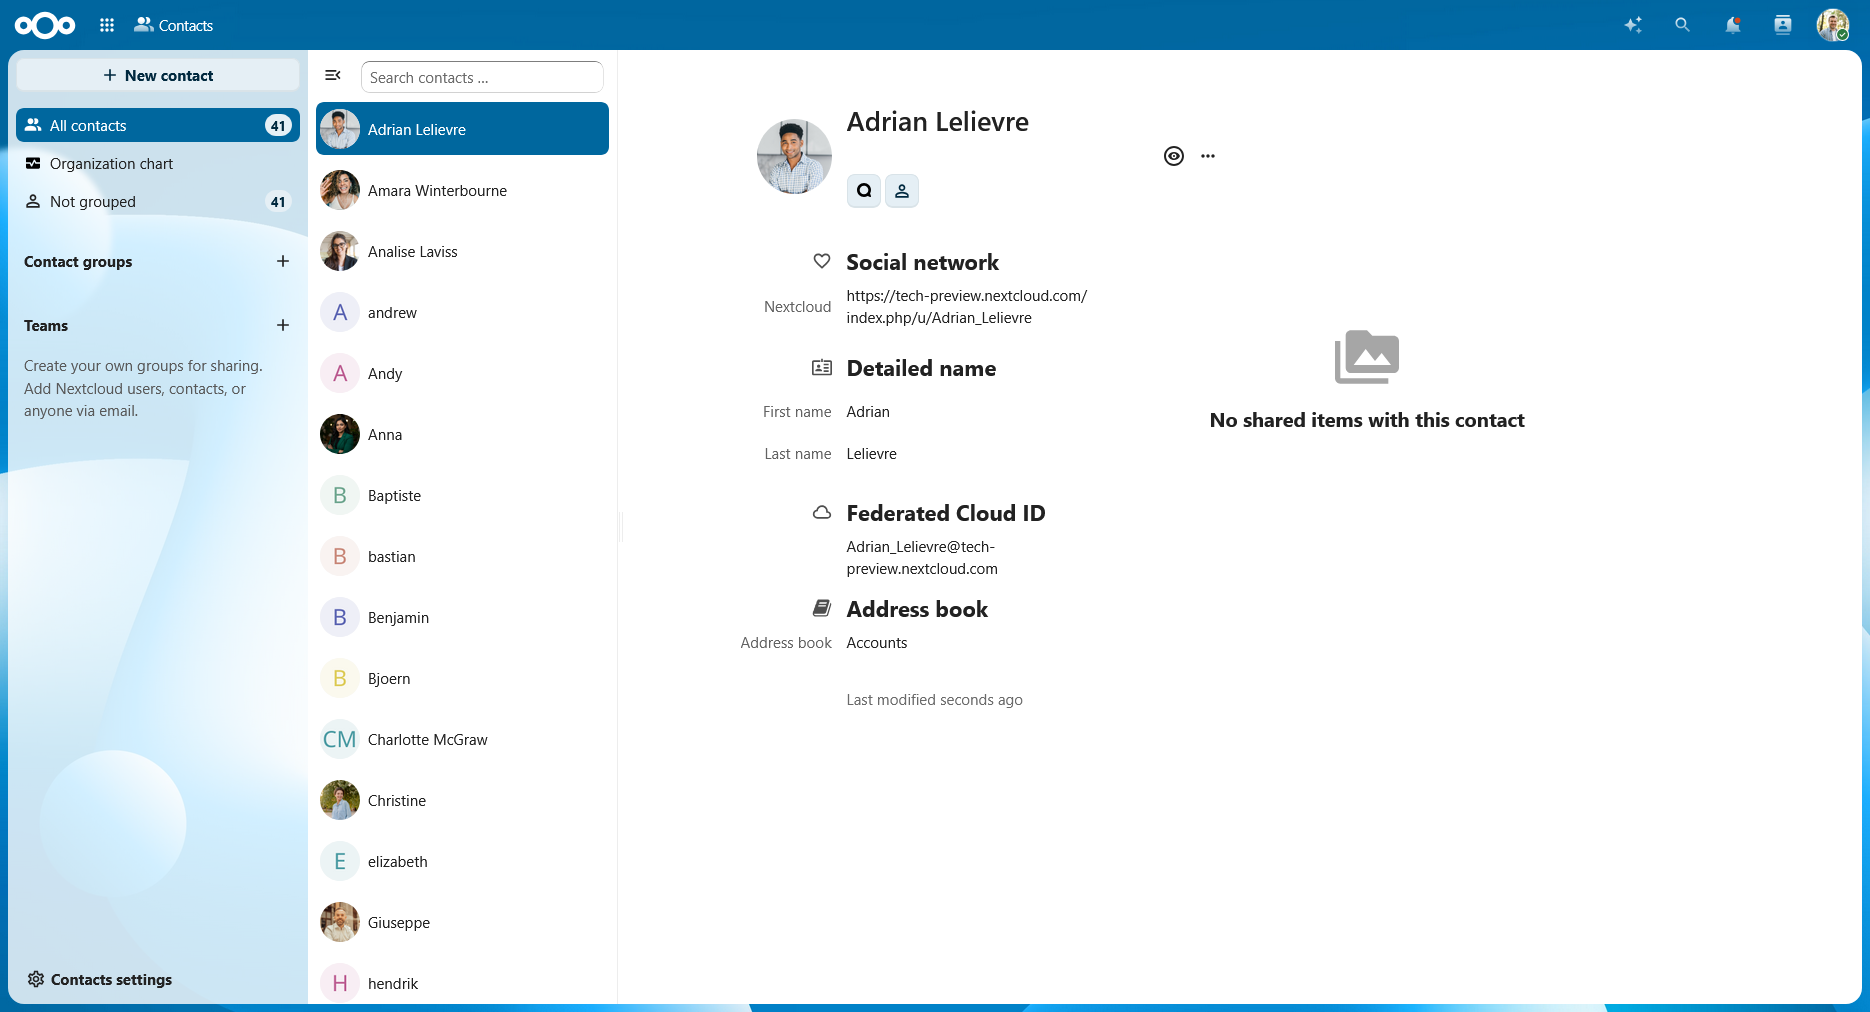The width and height of the screenshot is (1870, 1012).
Task: Click the Nextcloud profile URL value
Action: (x=966, y=307)
